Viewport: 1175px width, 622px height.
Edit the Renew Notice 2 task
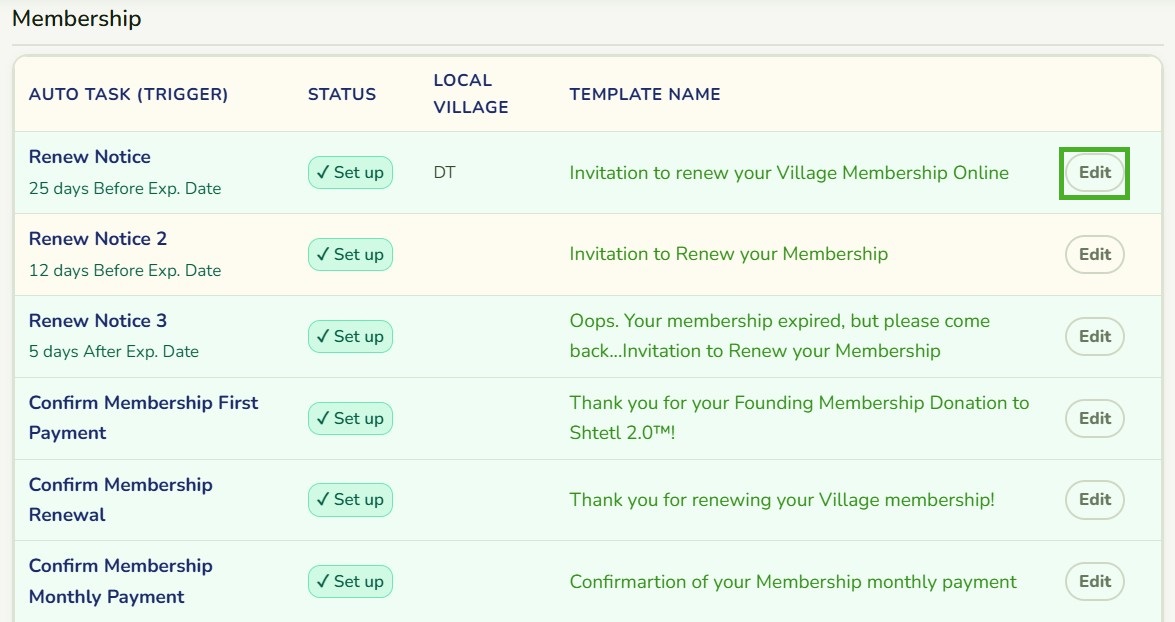(x=1094, y=254)
